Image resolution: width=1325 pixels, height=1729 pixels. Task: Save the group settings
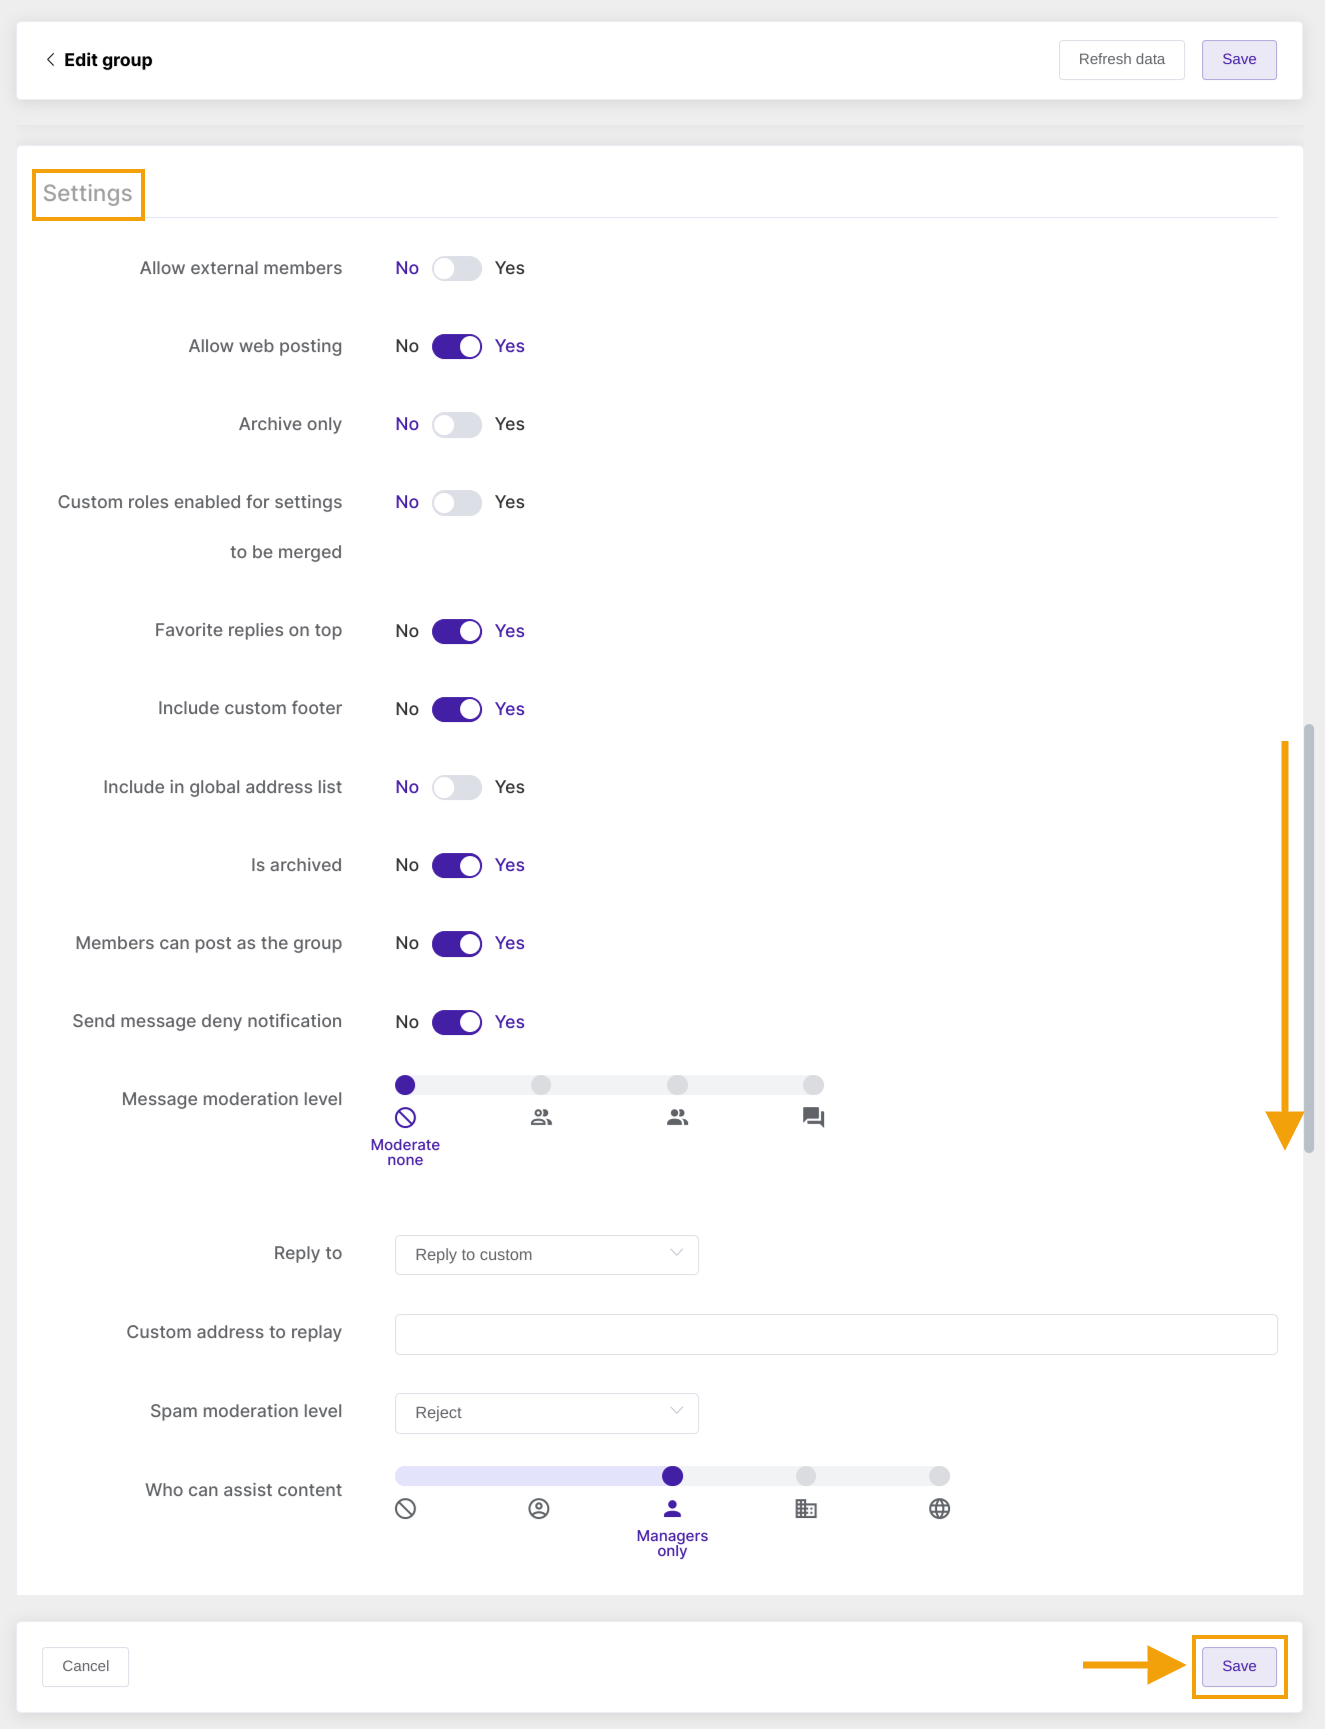tap(1238, 1666)
